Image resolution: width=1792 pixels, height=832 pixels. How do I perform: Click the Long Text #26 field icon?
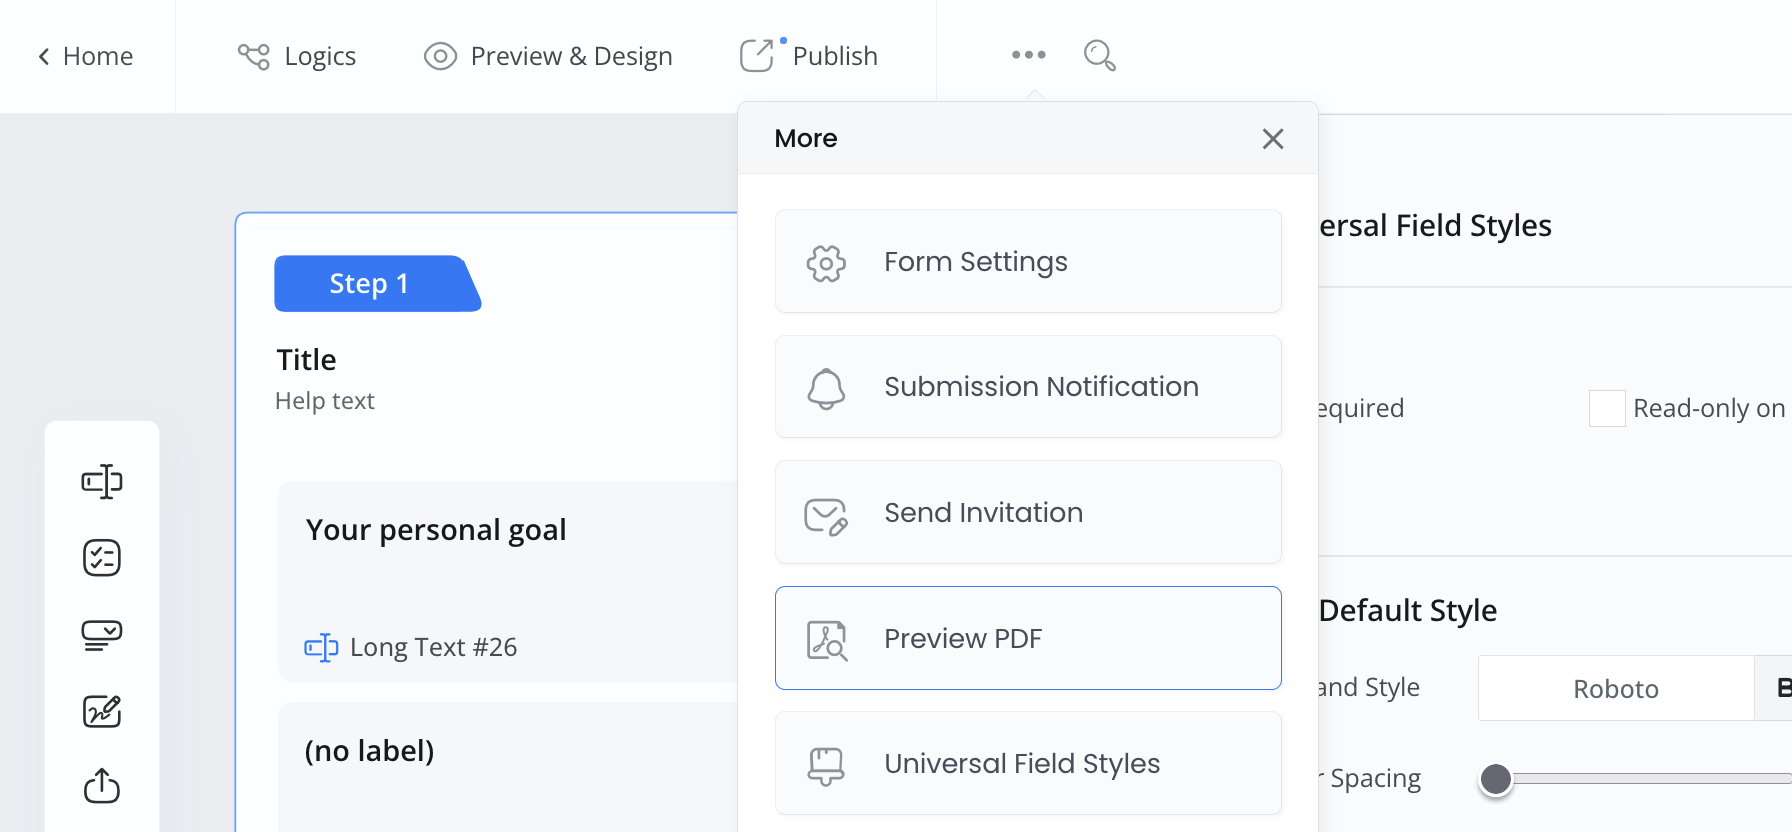pos(321,647)
